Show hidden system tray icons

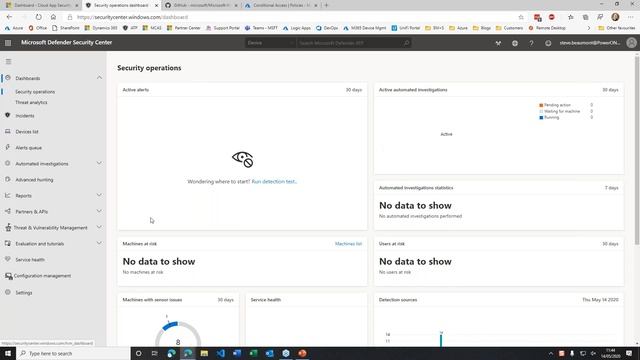pyautogui.click(x=551, y=353)
